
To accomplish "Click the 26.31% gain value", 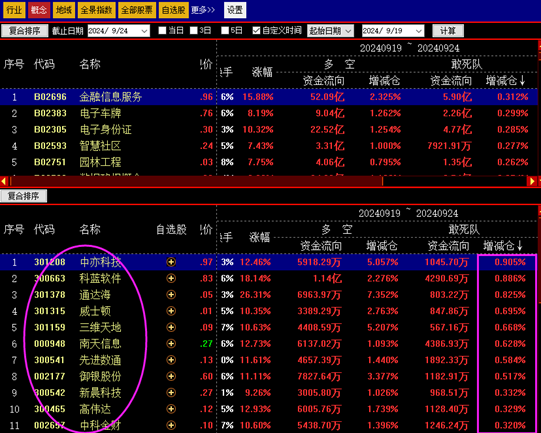I will (255, 295).
